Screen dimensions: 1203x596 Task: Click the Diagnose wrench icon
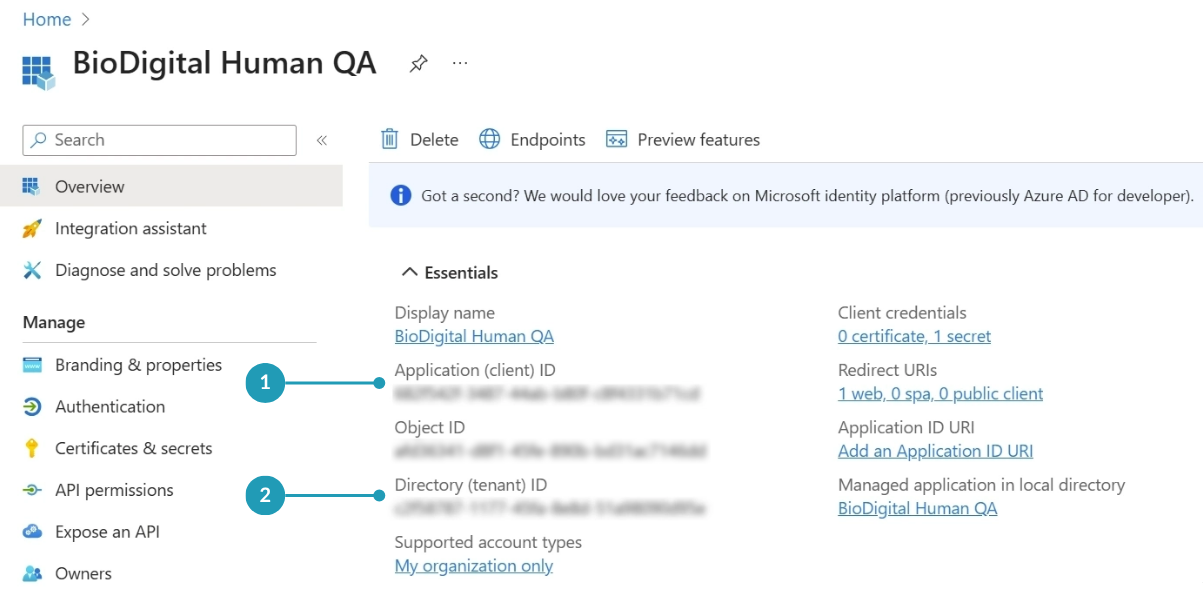point(32,270)
